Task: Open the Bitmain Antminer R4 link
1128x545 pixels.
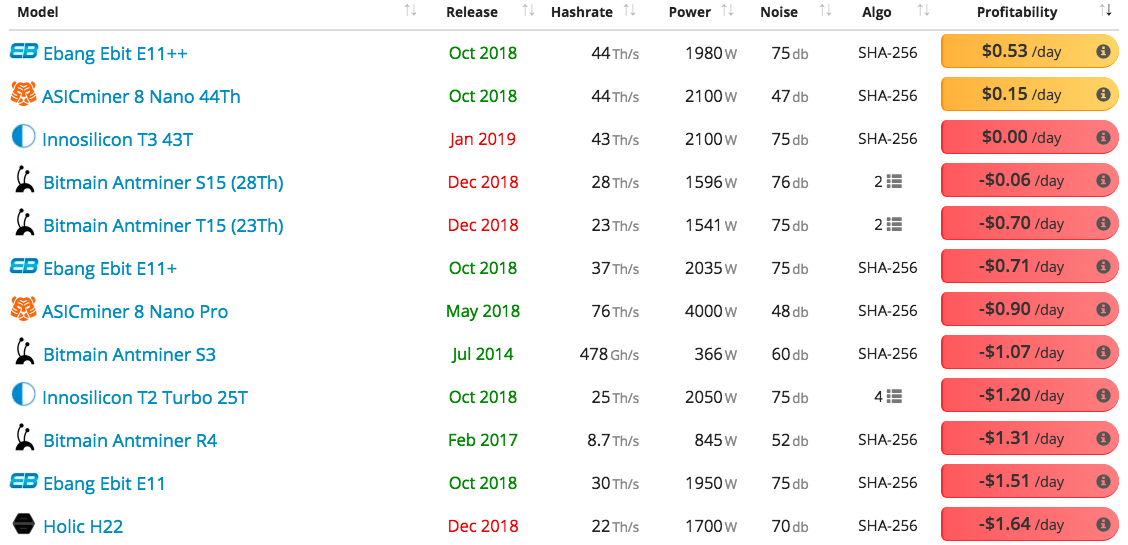Action: 130,440
